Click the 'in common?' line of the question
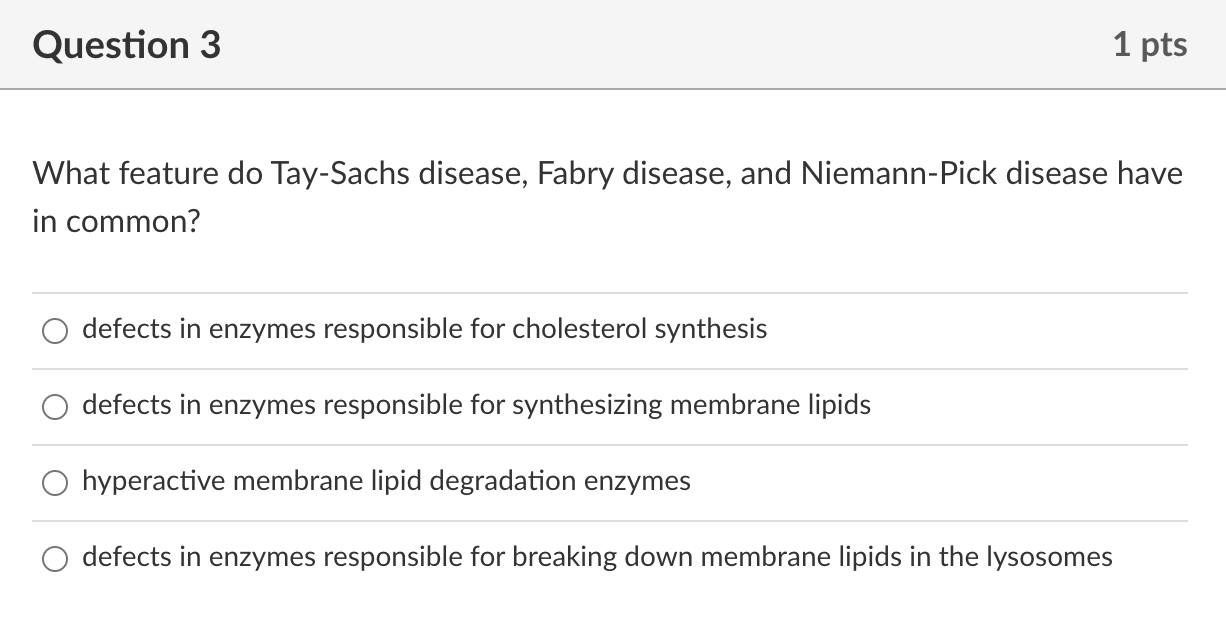Screen dimensions: 1226x628 116,222
